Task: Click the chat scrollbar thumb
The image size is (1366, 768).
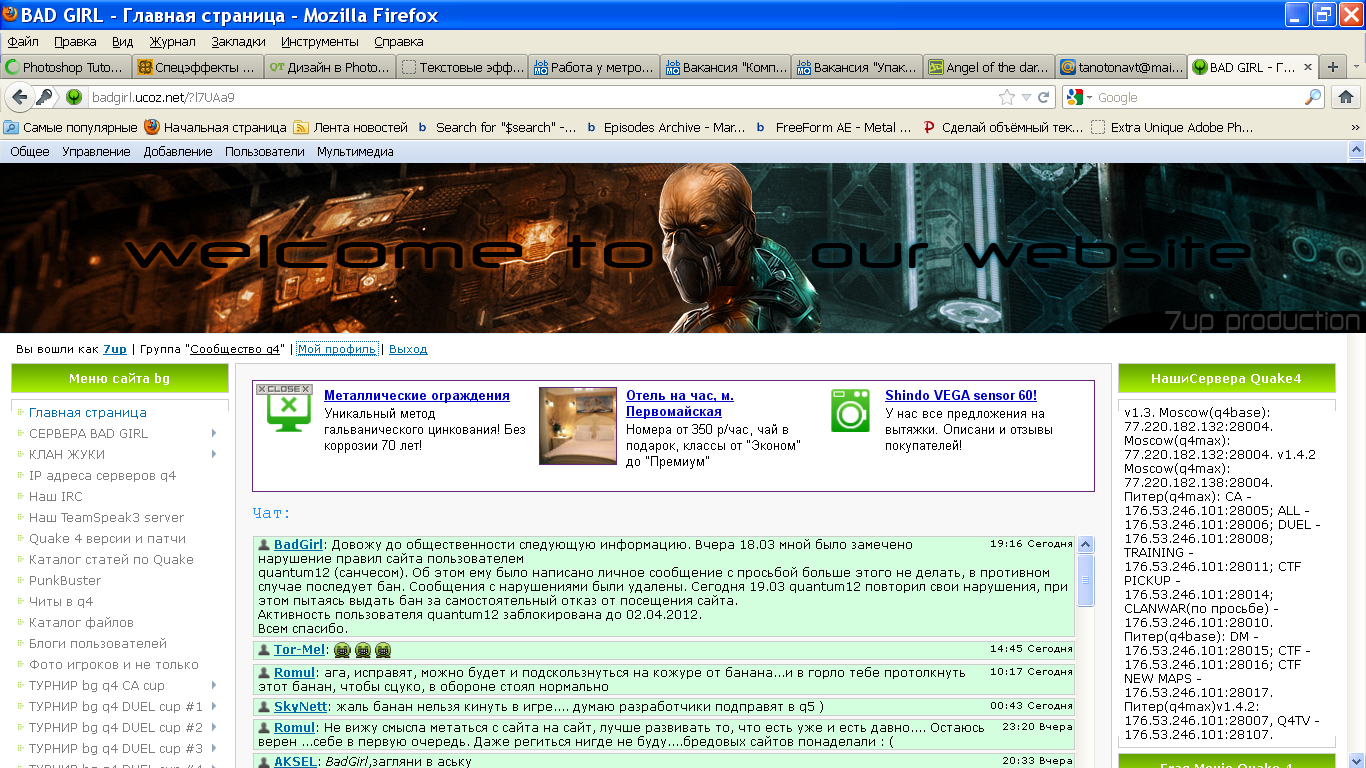Action: click(1085, 580)
